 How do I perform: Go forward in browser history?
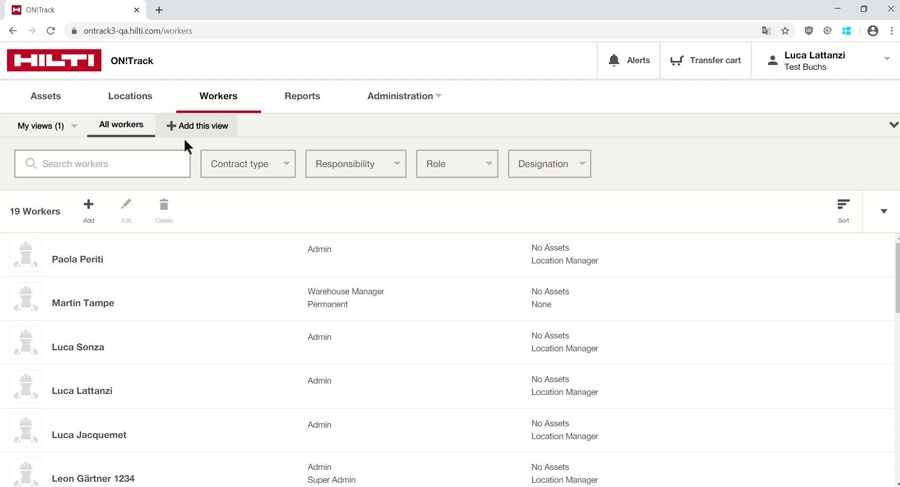32,31
